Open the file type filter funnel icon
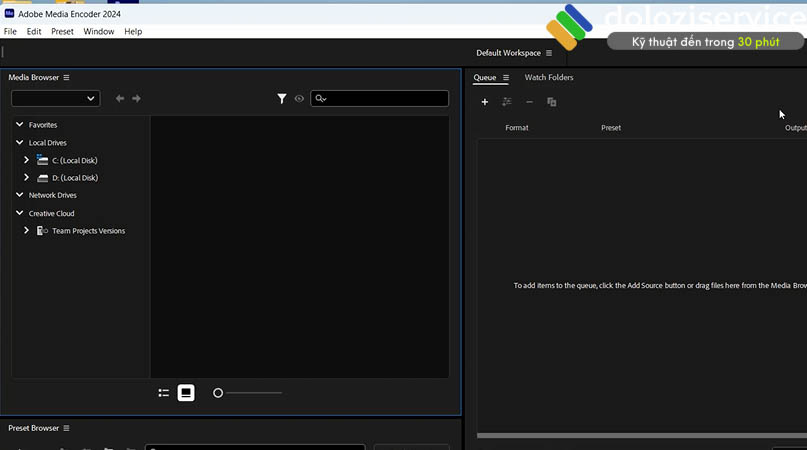The width and height of the screenshot is (807, 450). 282,99
